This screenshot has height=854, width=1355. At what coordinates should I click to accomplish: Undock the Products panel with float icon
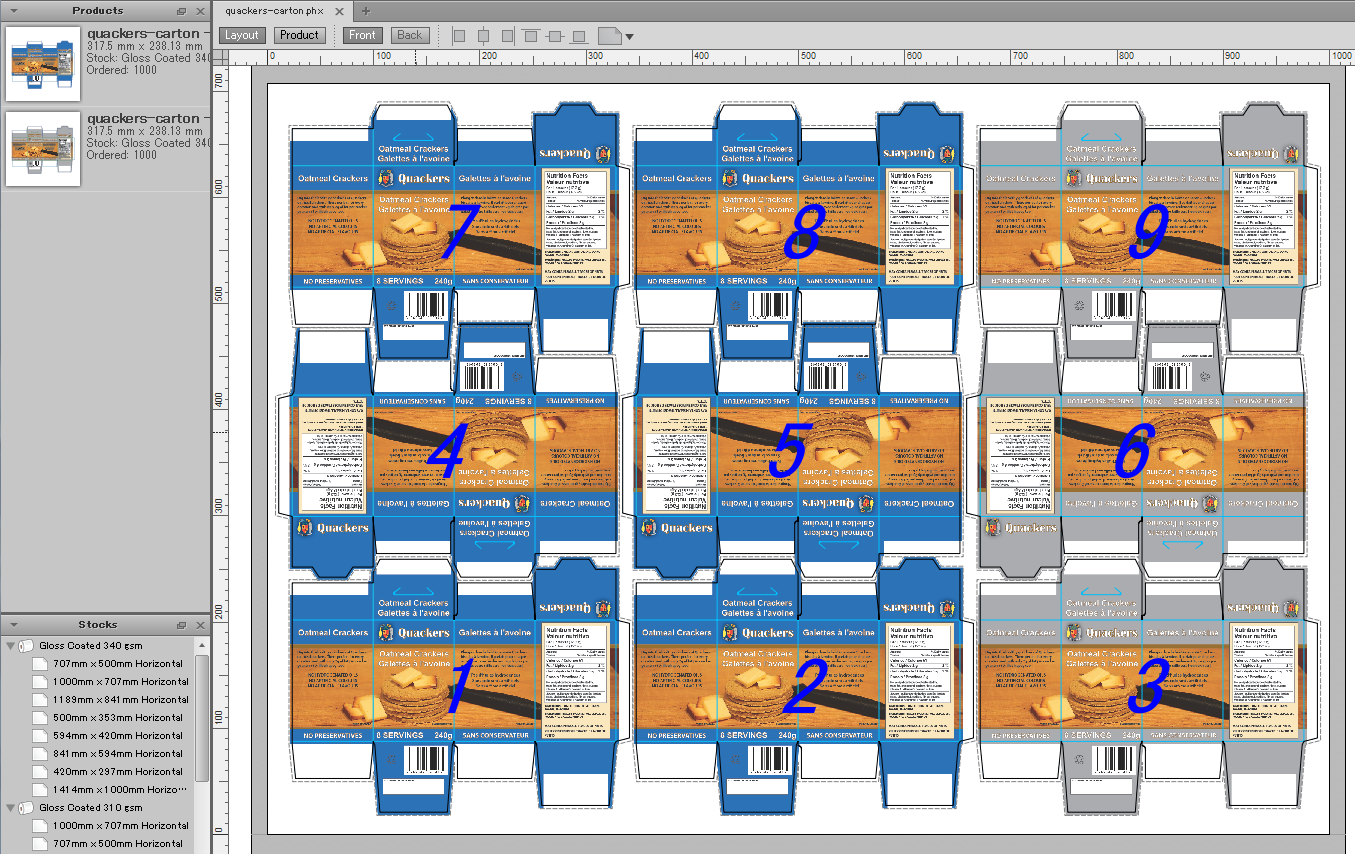point(182,11)
